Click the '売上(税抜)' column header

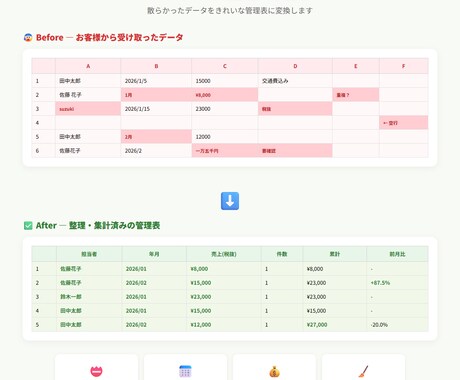pos(224,254)
